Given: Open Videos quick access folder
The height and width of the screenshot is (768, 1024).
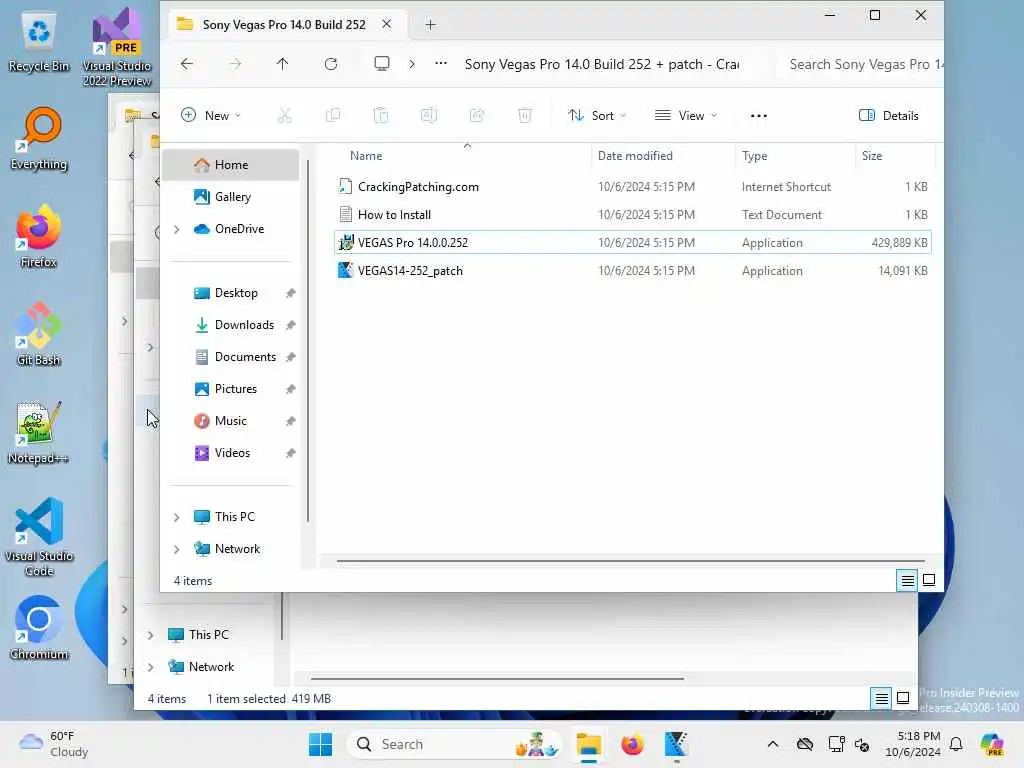Looking at the screenshot, I should click(x=231, y=453).
